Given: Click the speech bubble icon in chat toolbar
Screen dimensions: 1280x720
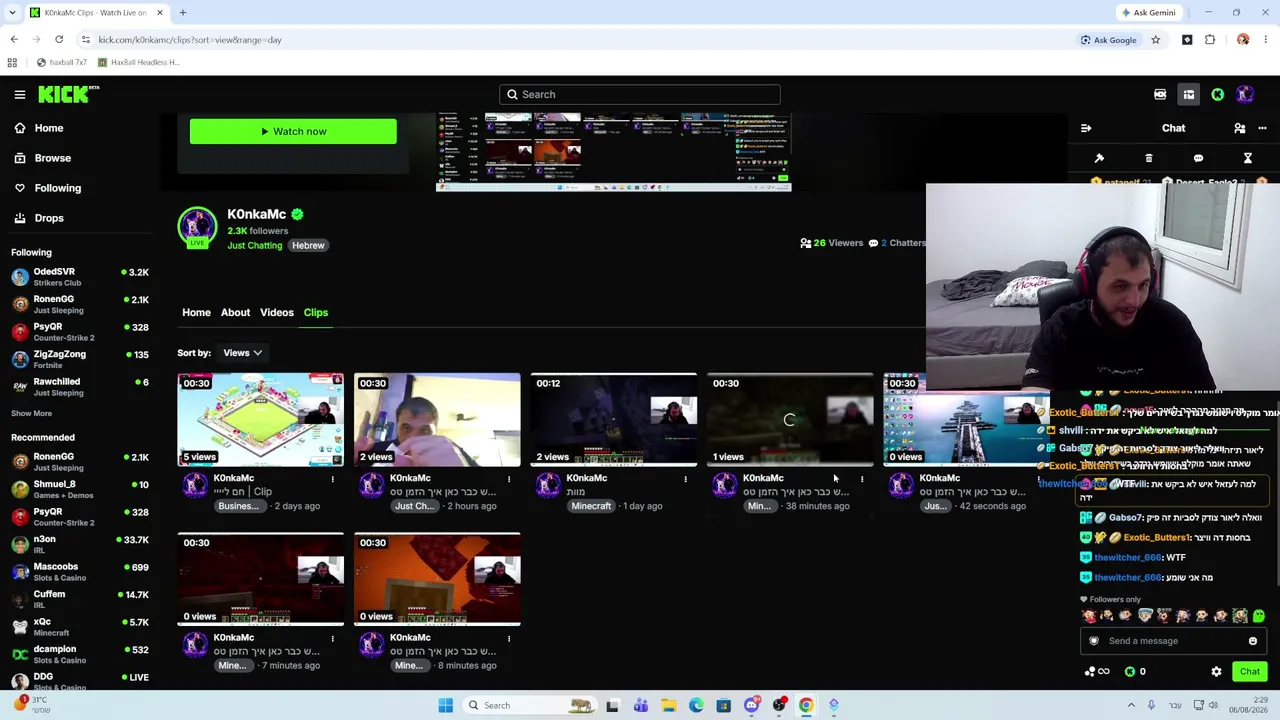Looking at the screenshot, I should point(1198,158).
